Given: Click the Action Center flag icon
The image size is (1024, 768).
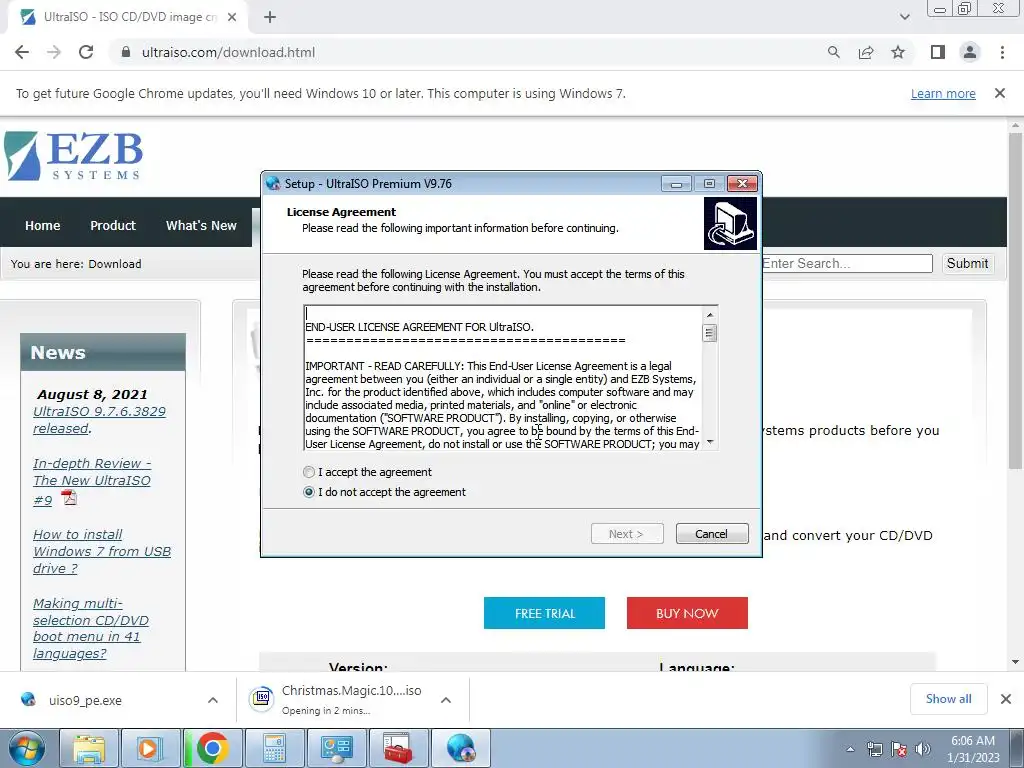Looking at the screenshot, I should [899, 749].
